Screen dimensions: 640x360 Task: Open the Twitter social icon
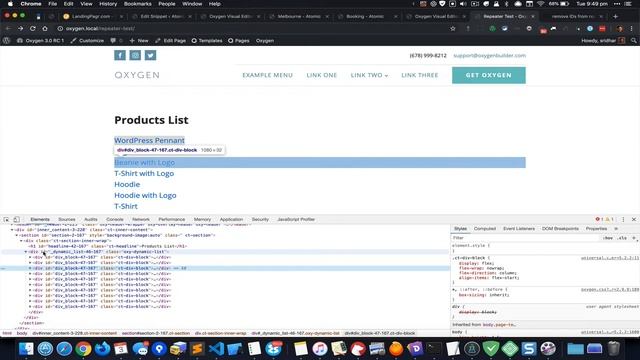[x=150, y=55]
